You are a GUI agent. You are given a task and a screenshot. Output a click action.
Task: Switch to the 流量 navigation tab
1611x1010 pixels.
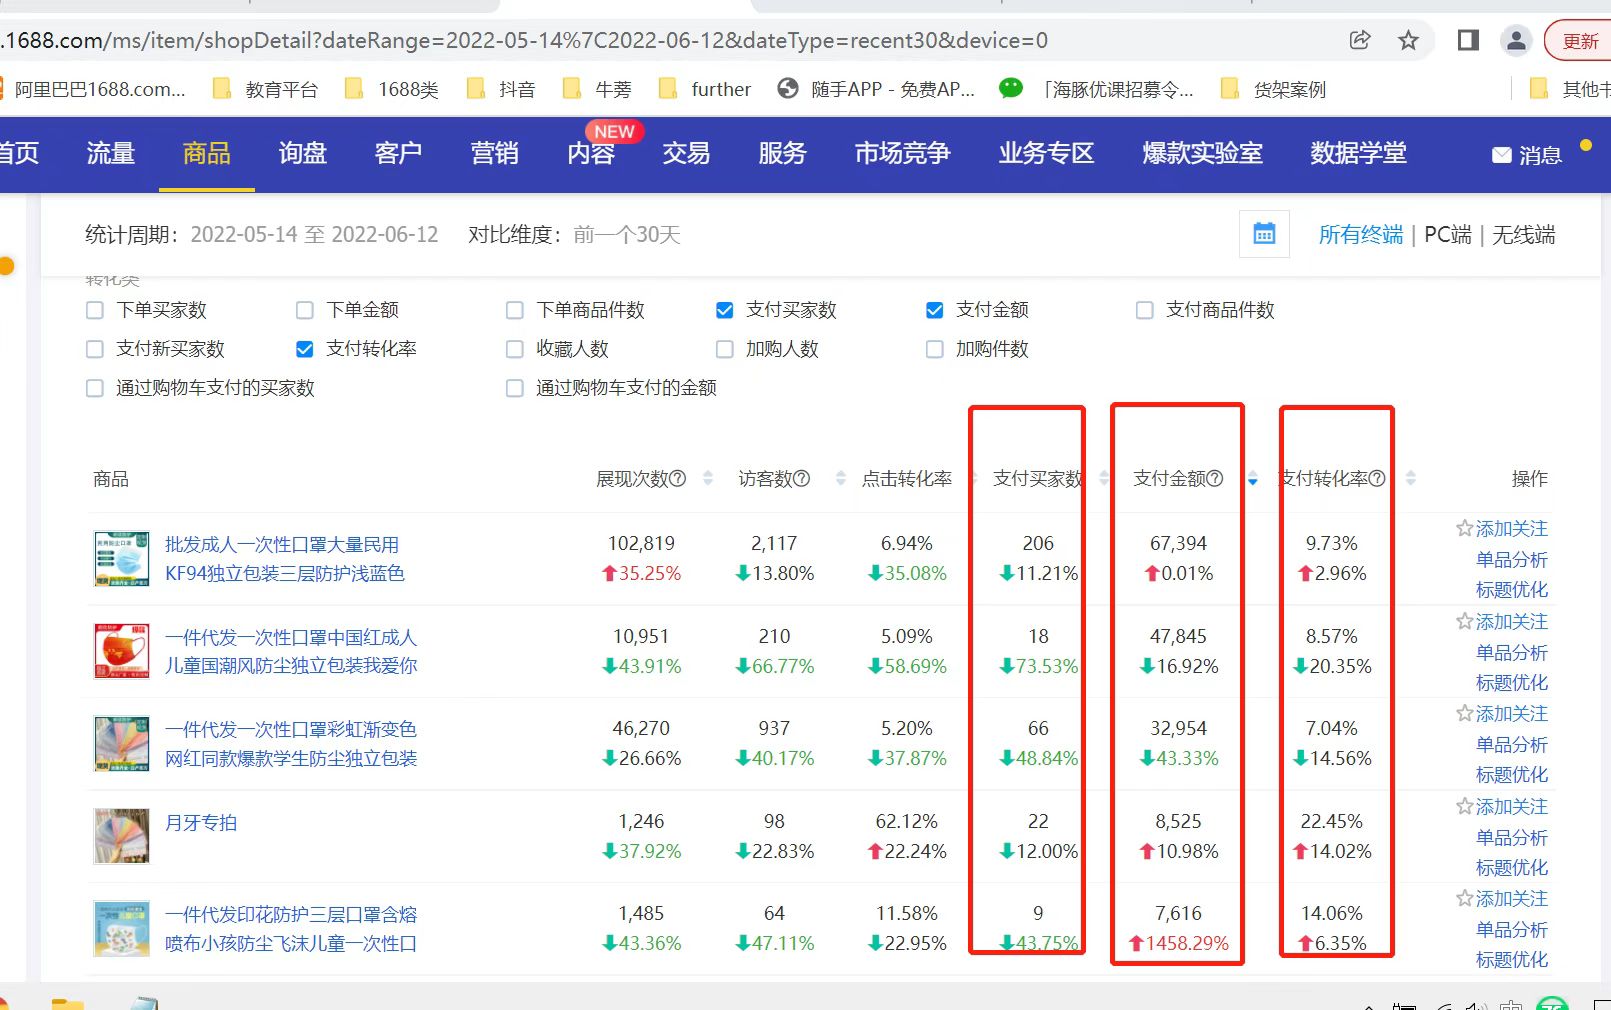pyautogui.click(x=110, y=153)
